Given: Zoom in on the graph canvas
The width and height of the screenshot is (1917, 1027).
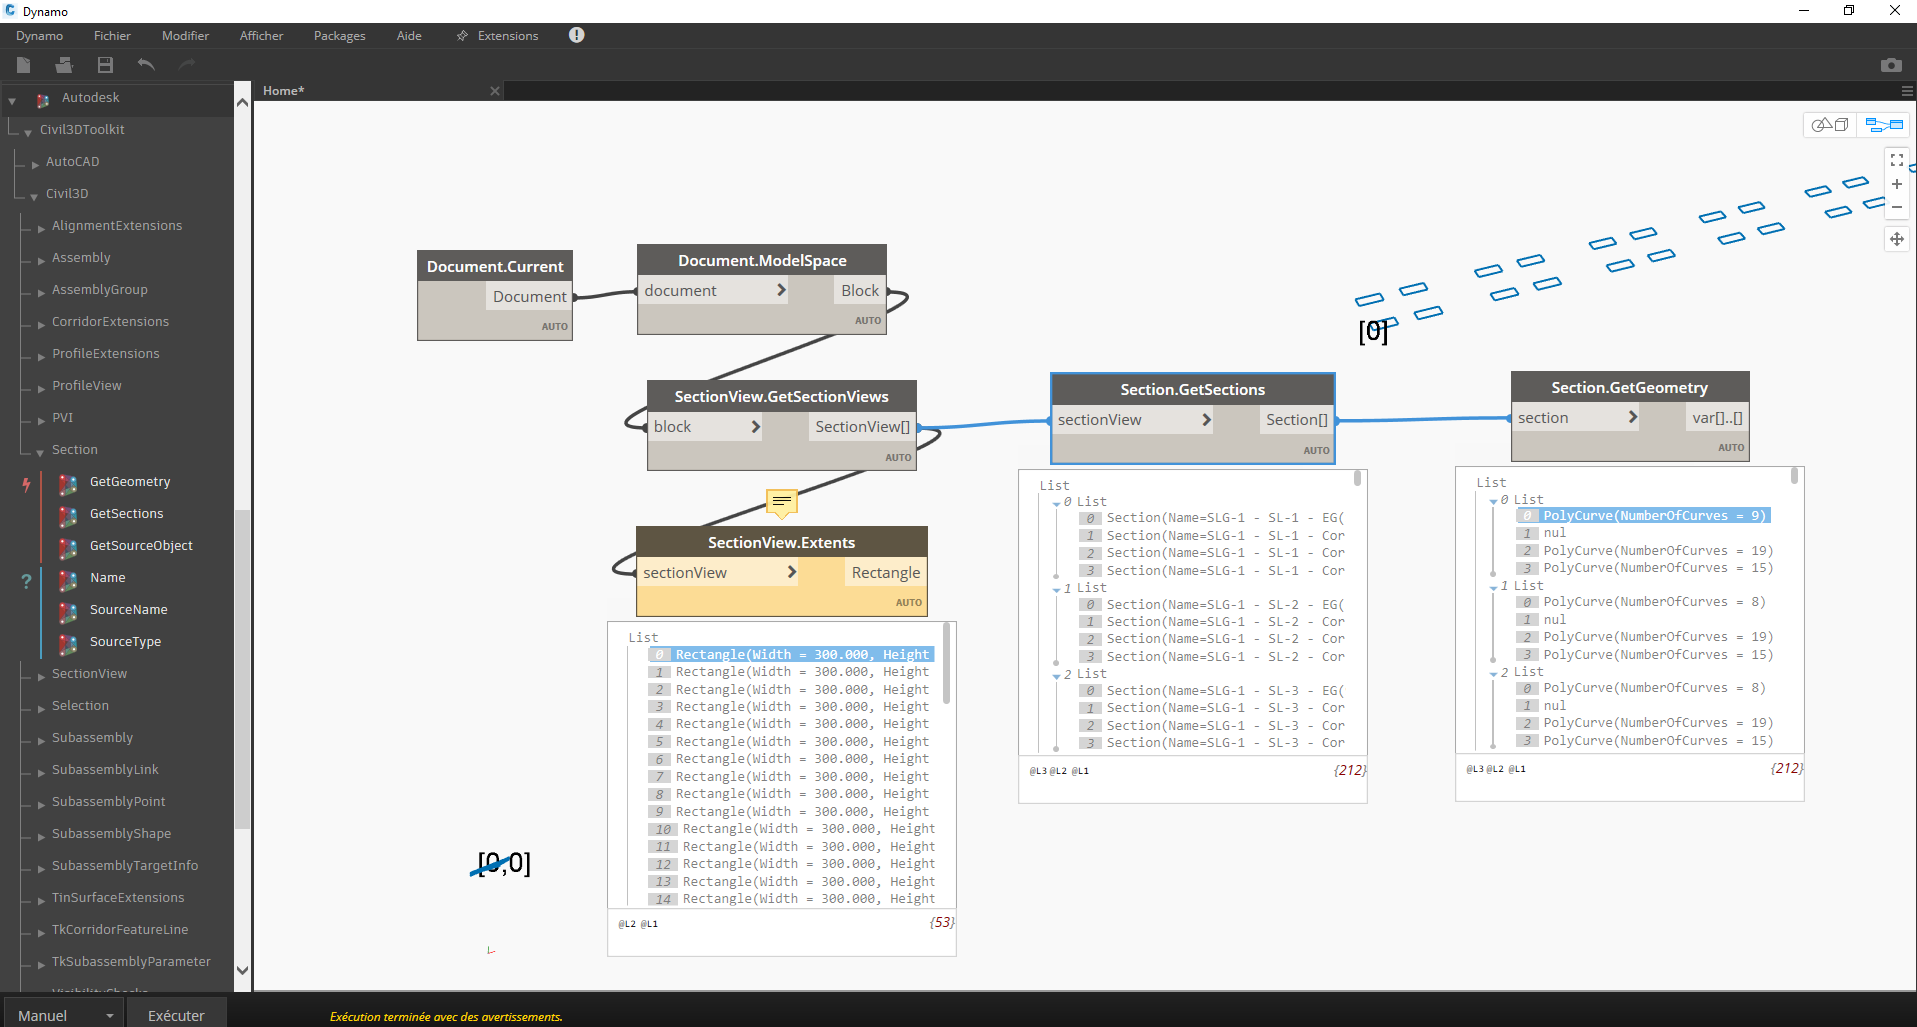Looking at the screenshot, I should click(x=1897, y=184).
